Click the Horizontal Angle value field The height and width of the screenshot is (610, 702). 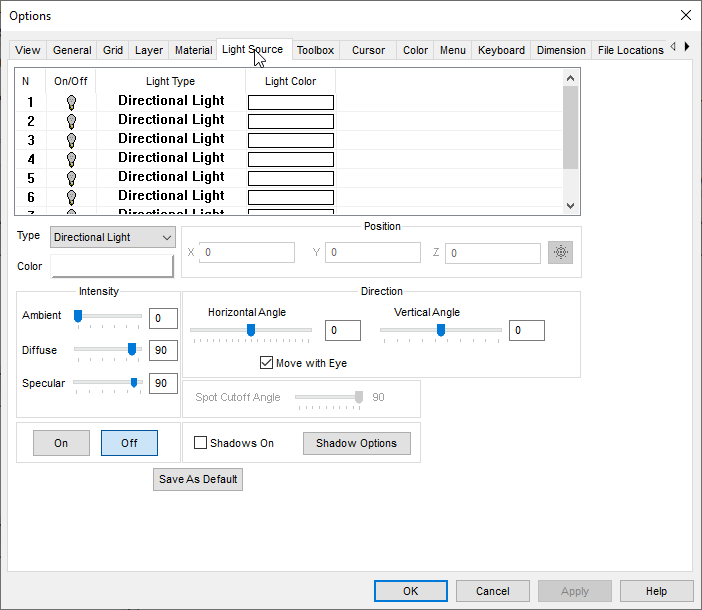point(343,331)
